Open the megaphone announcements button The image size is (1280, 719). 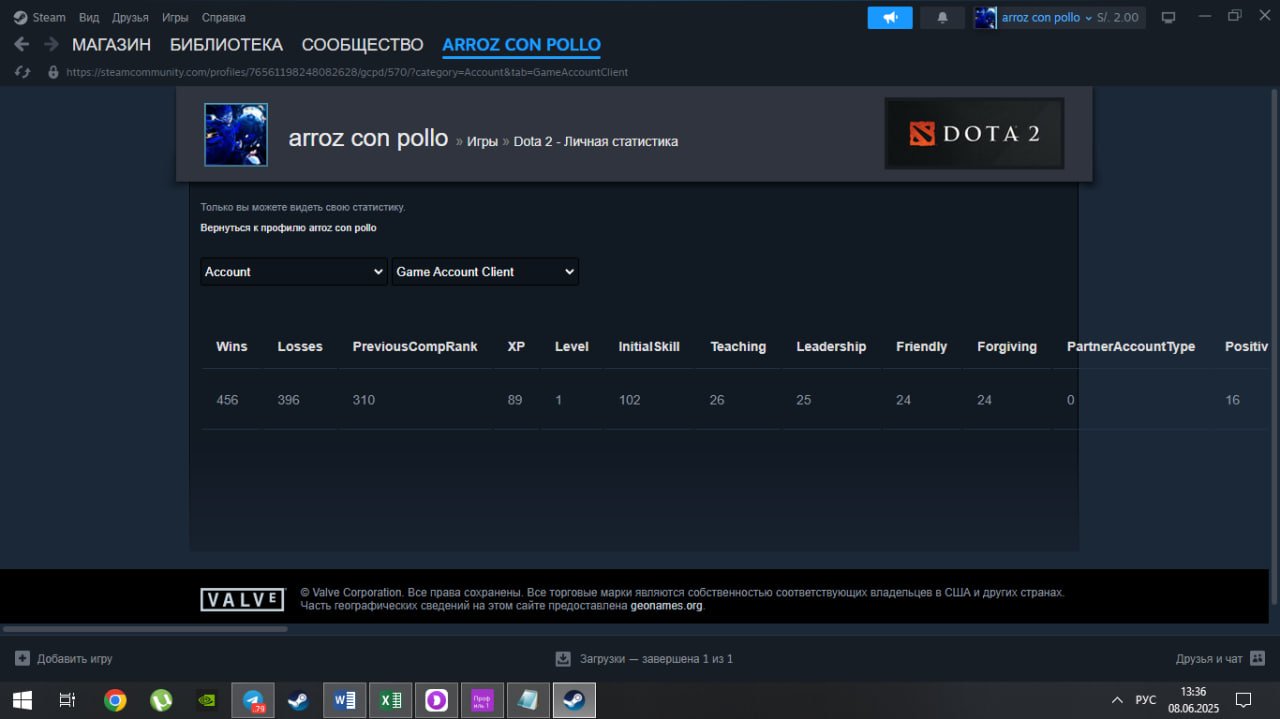pyautogui.click(x=890, y=17)
